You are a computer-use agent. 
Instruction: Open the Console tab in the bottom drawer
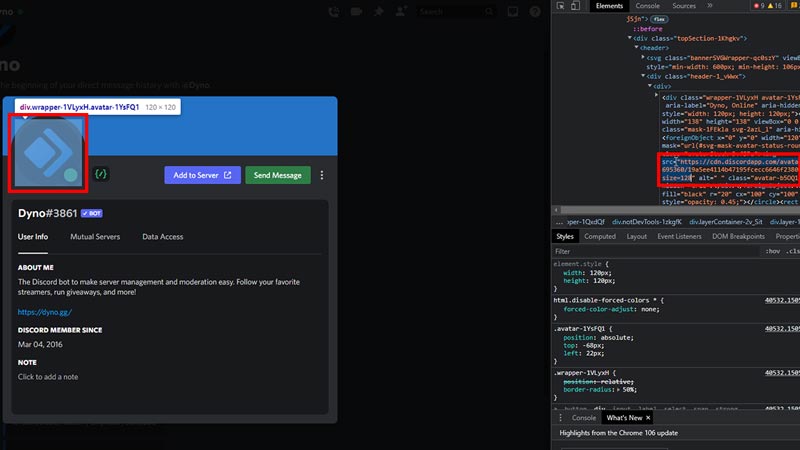[584, 417]
